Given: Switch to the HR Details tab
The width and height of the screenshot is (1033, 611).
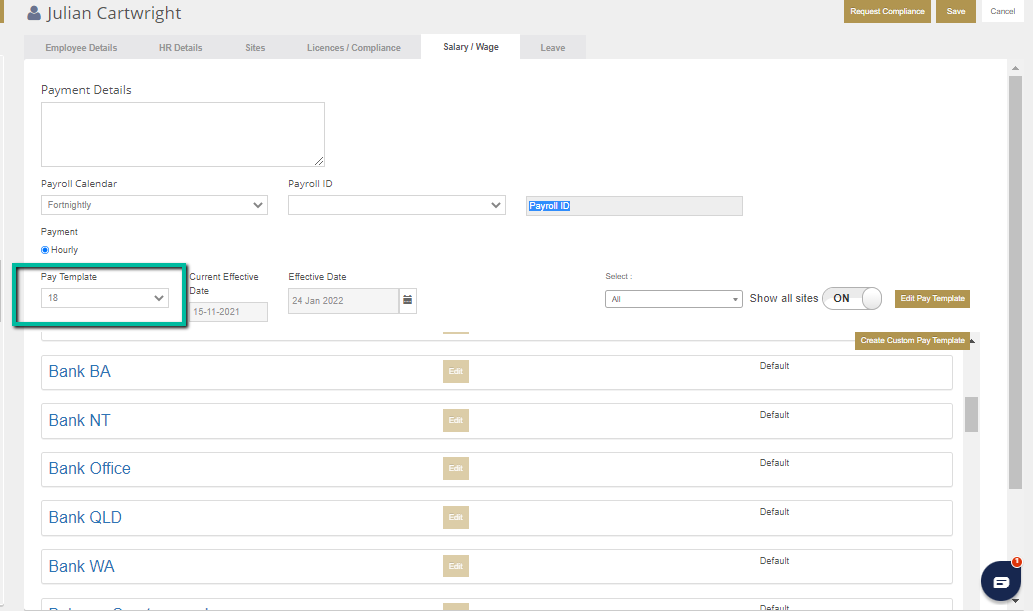Looking at the screenshot, I should (181, 47).
